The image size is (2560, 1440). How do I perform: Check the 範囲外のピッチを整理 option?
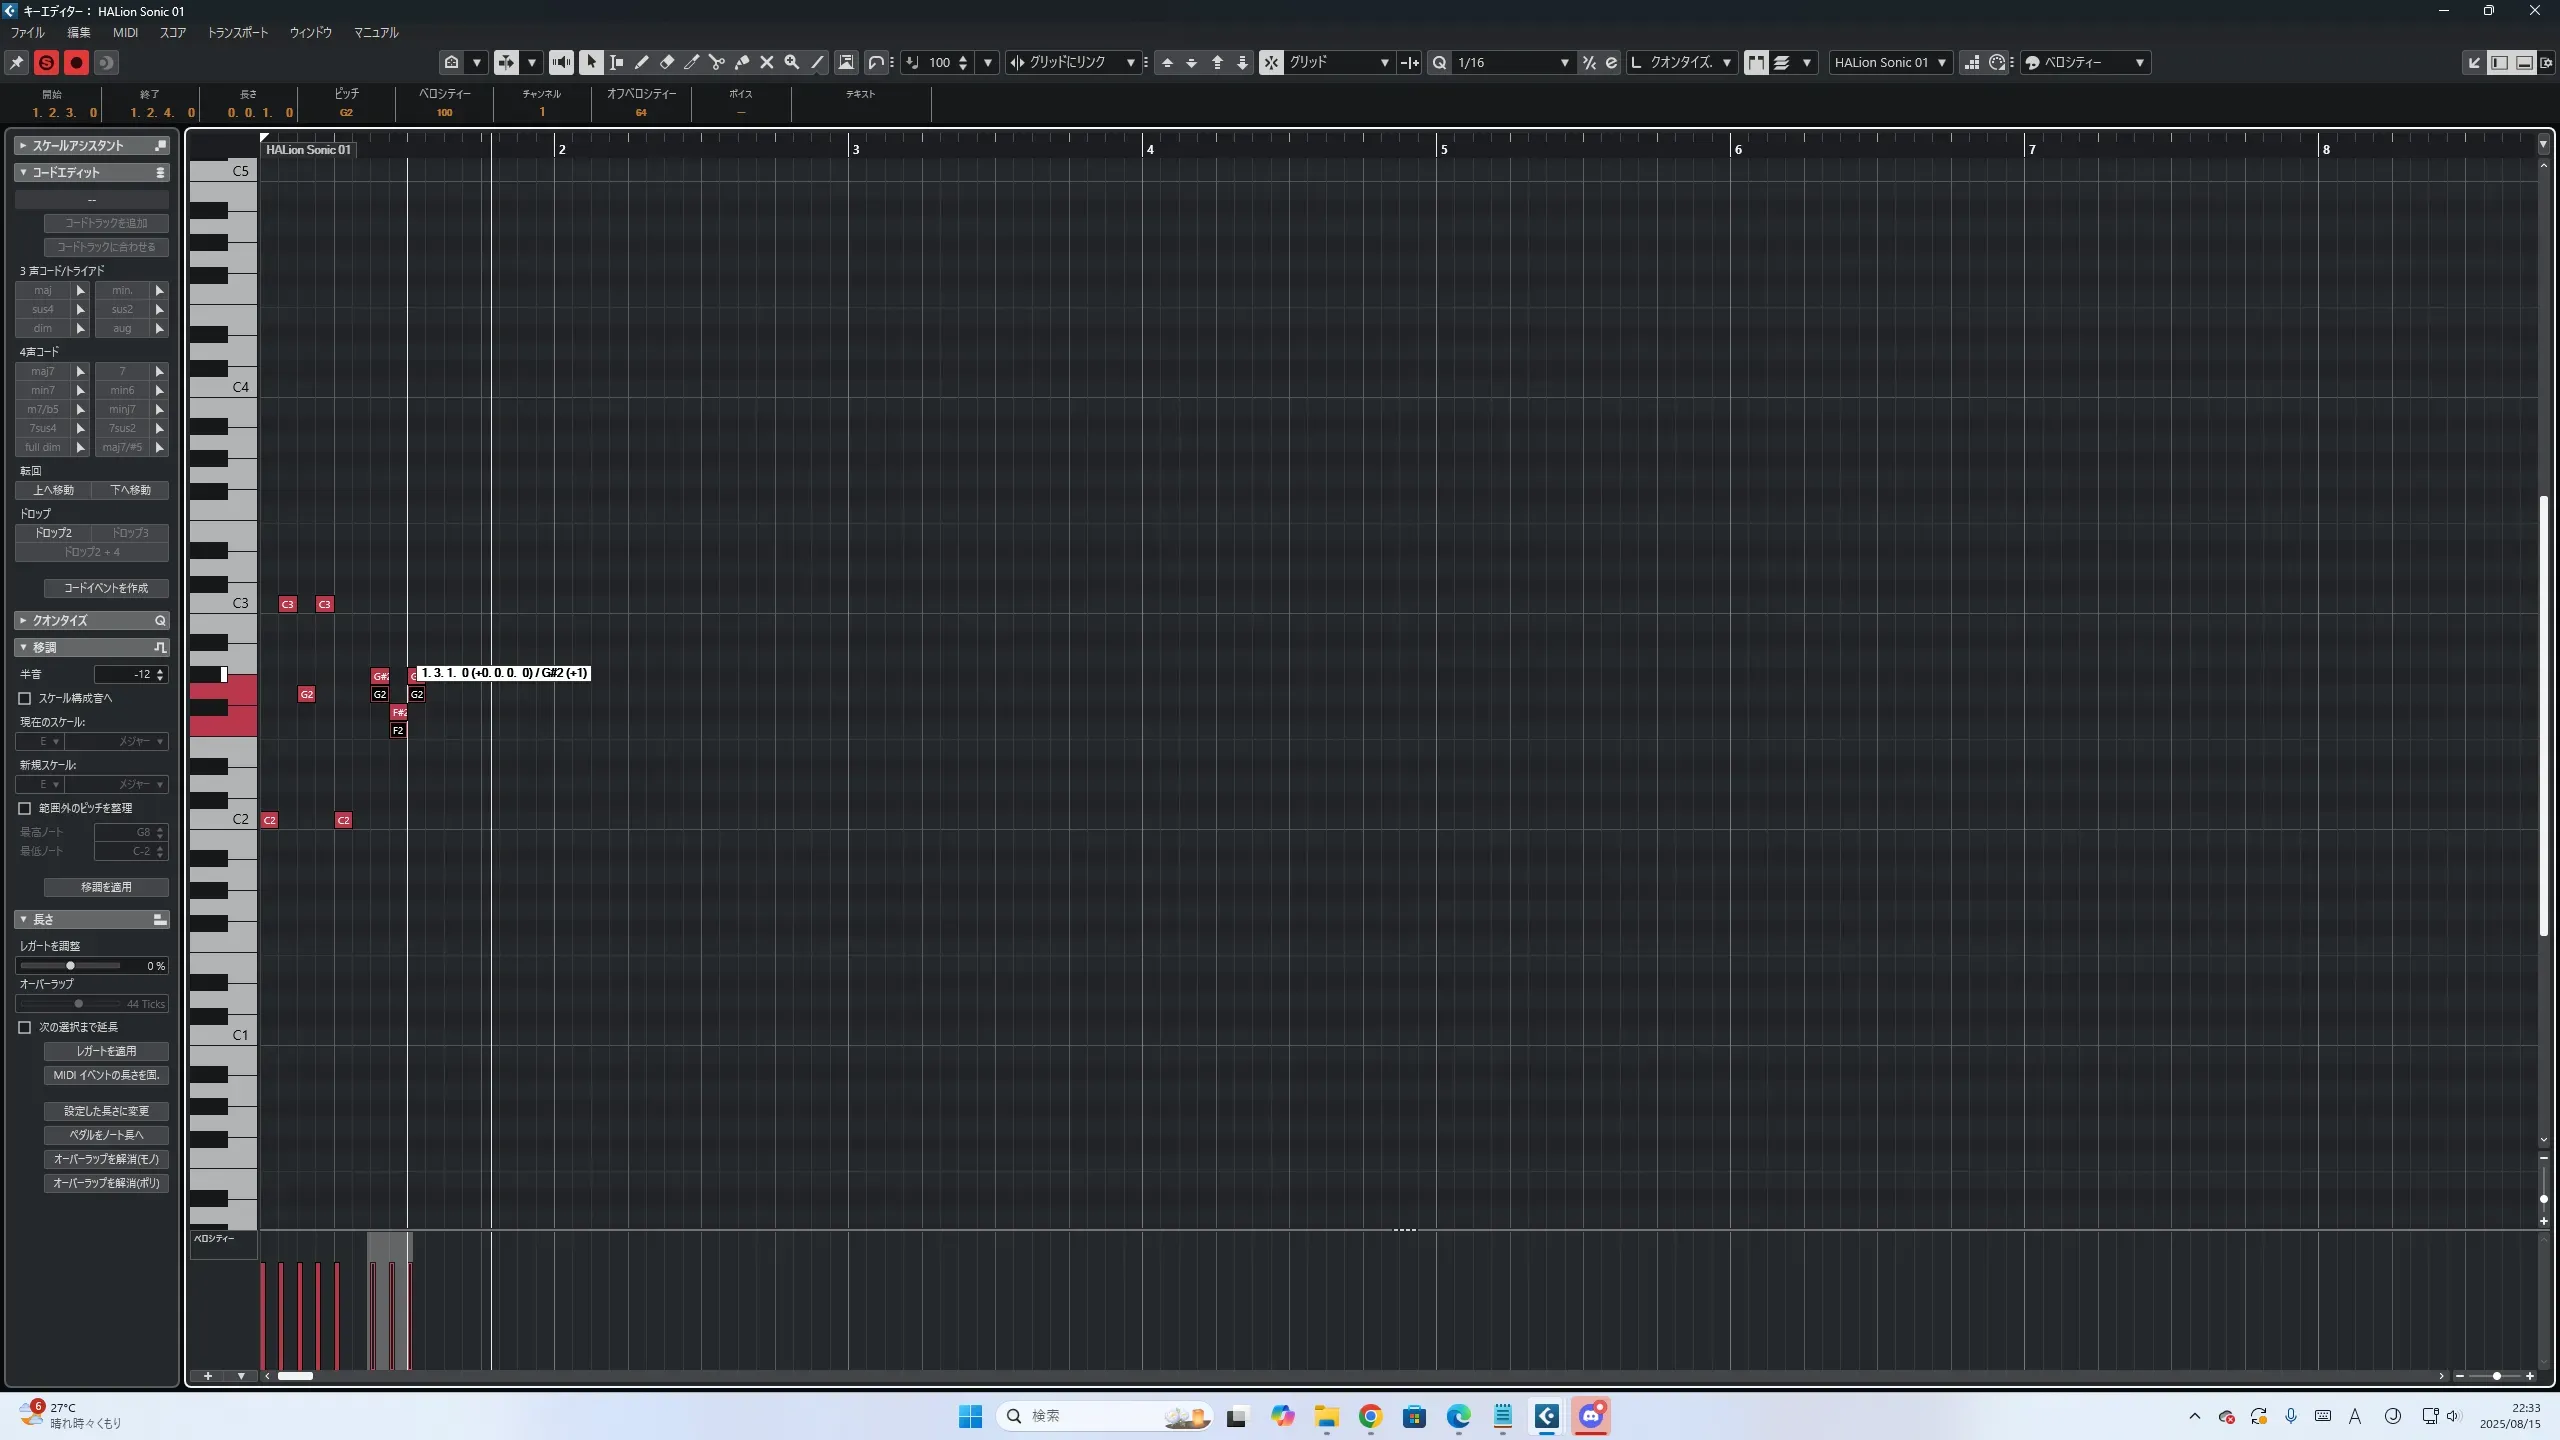(25, 808)
